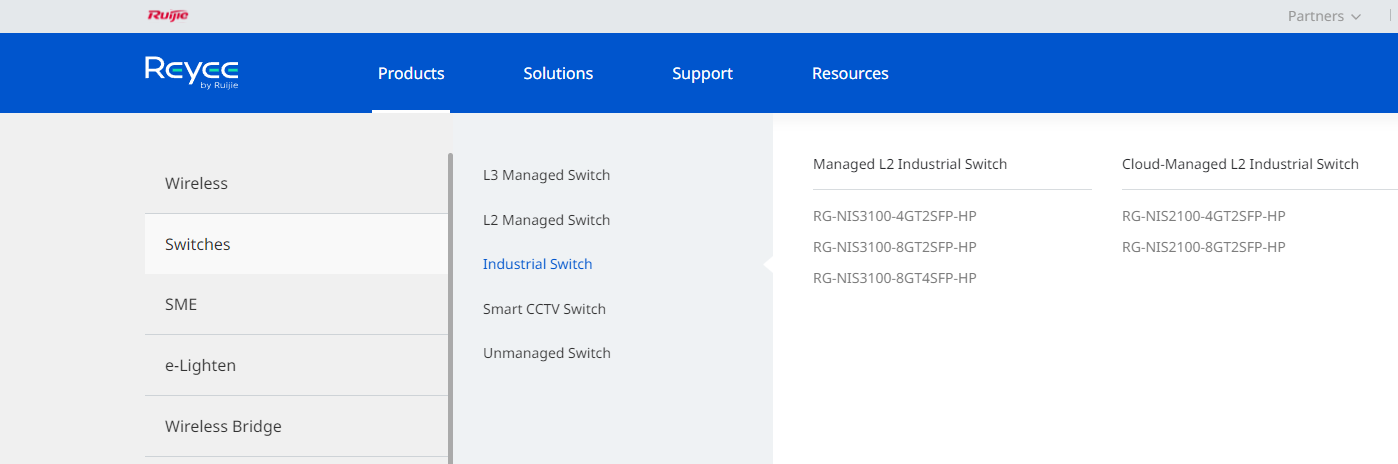The height and width of the screenshot is (464, 1398).
Task: Select the Wireless category
Action: pos(296,183)
